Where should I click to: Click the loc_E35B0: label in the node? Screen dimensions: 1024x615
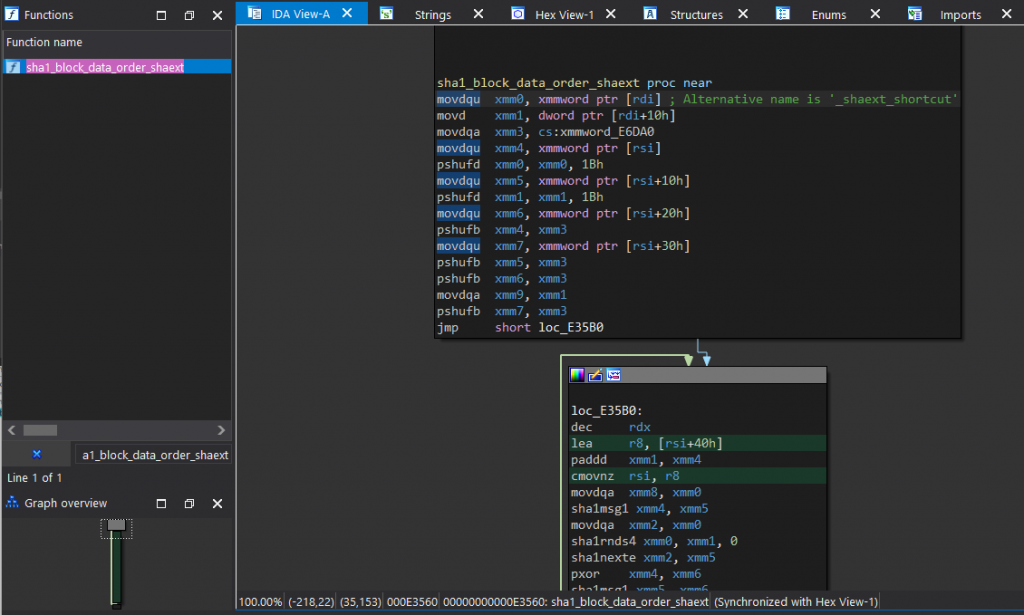click(607, 411)
